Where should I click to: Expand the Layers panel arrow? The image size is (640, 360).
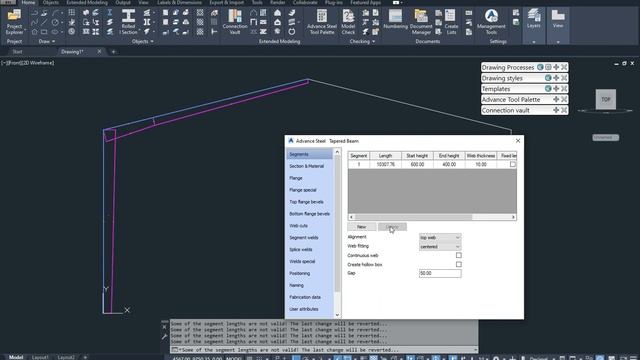click(533, 42)
